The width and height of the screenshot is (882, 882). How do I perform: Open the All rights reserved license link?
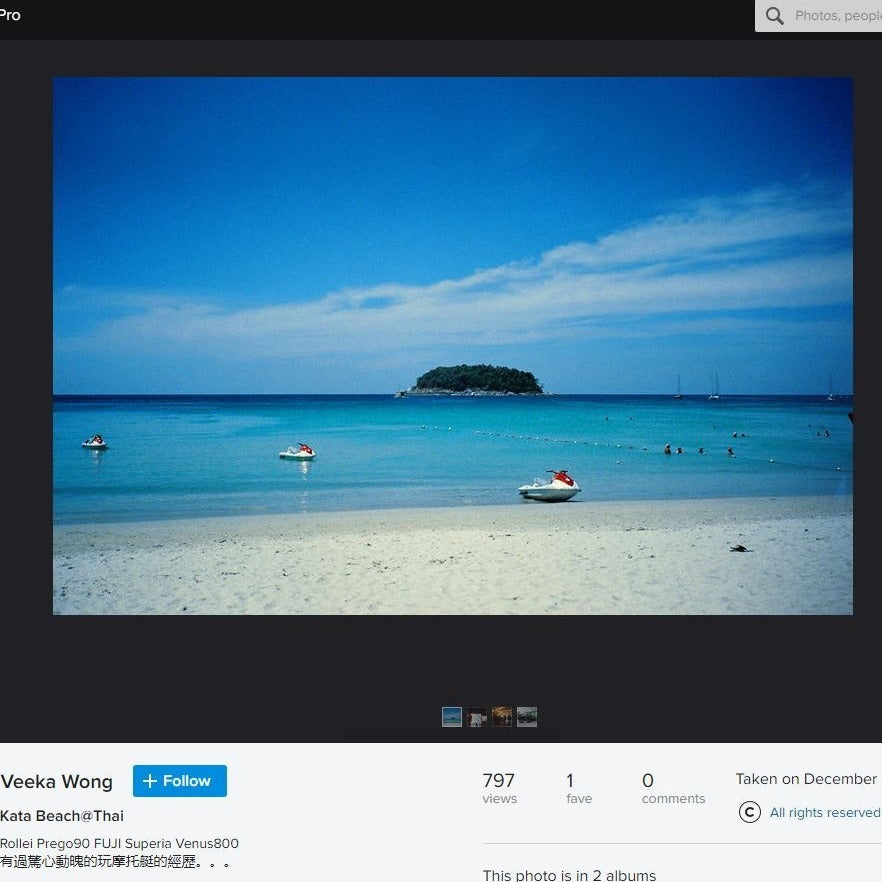click(x=824, y=813)
